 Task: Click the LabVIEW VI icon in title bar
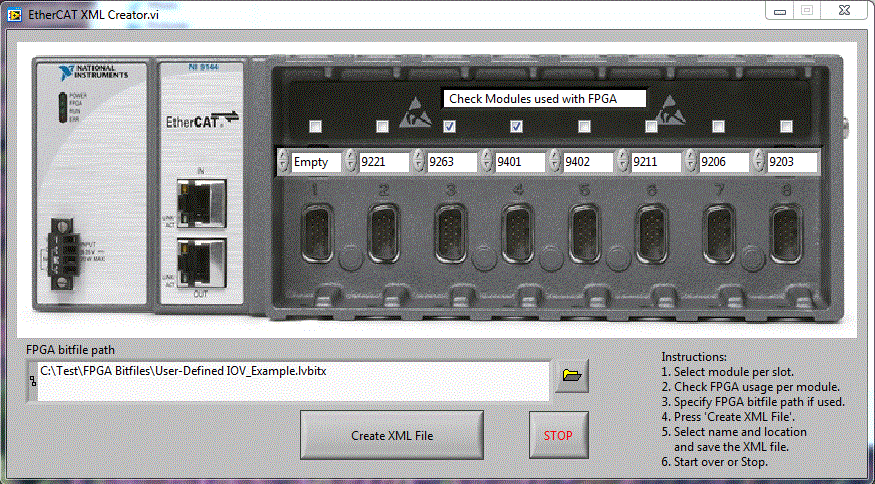coord(15,15)
